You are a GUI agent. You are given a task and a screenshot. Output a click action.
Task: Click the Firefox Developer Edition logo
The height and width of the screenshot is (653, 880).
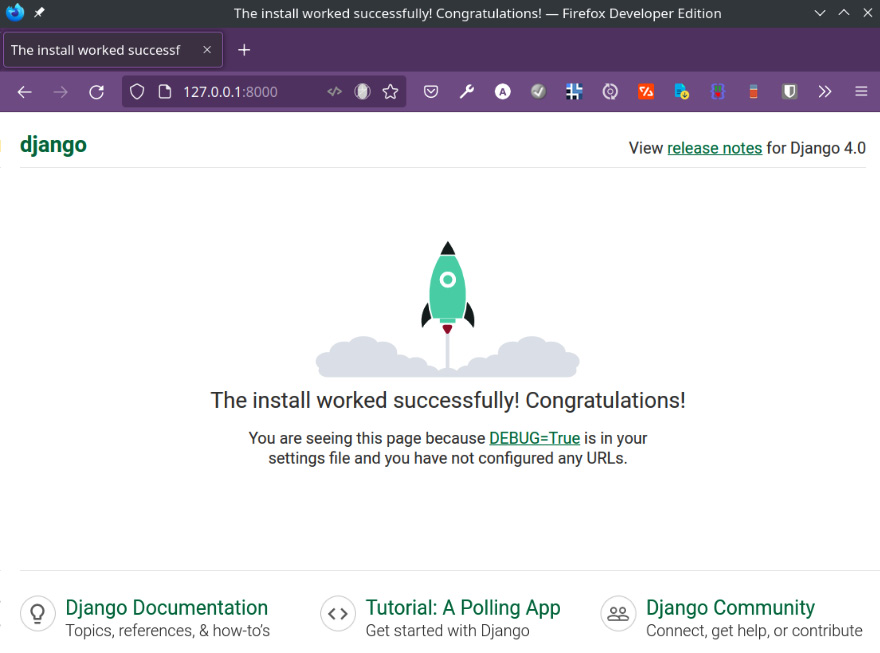[x=15, y=12]
